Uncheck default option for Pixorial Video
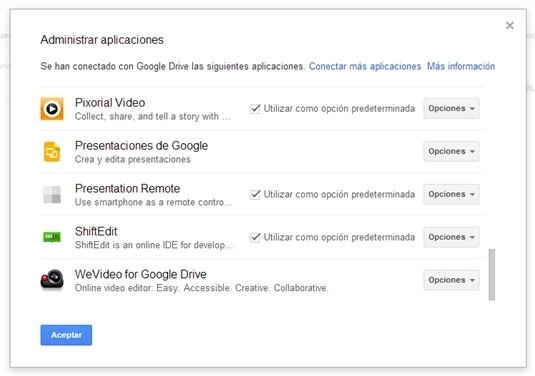 coord(255,109)
